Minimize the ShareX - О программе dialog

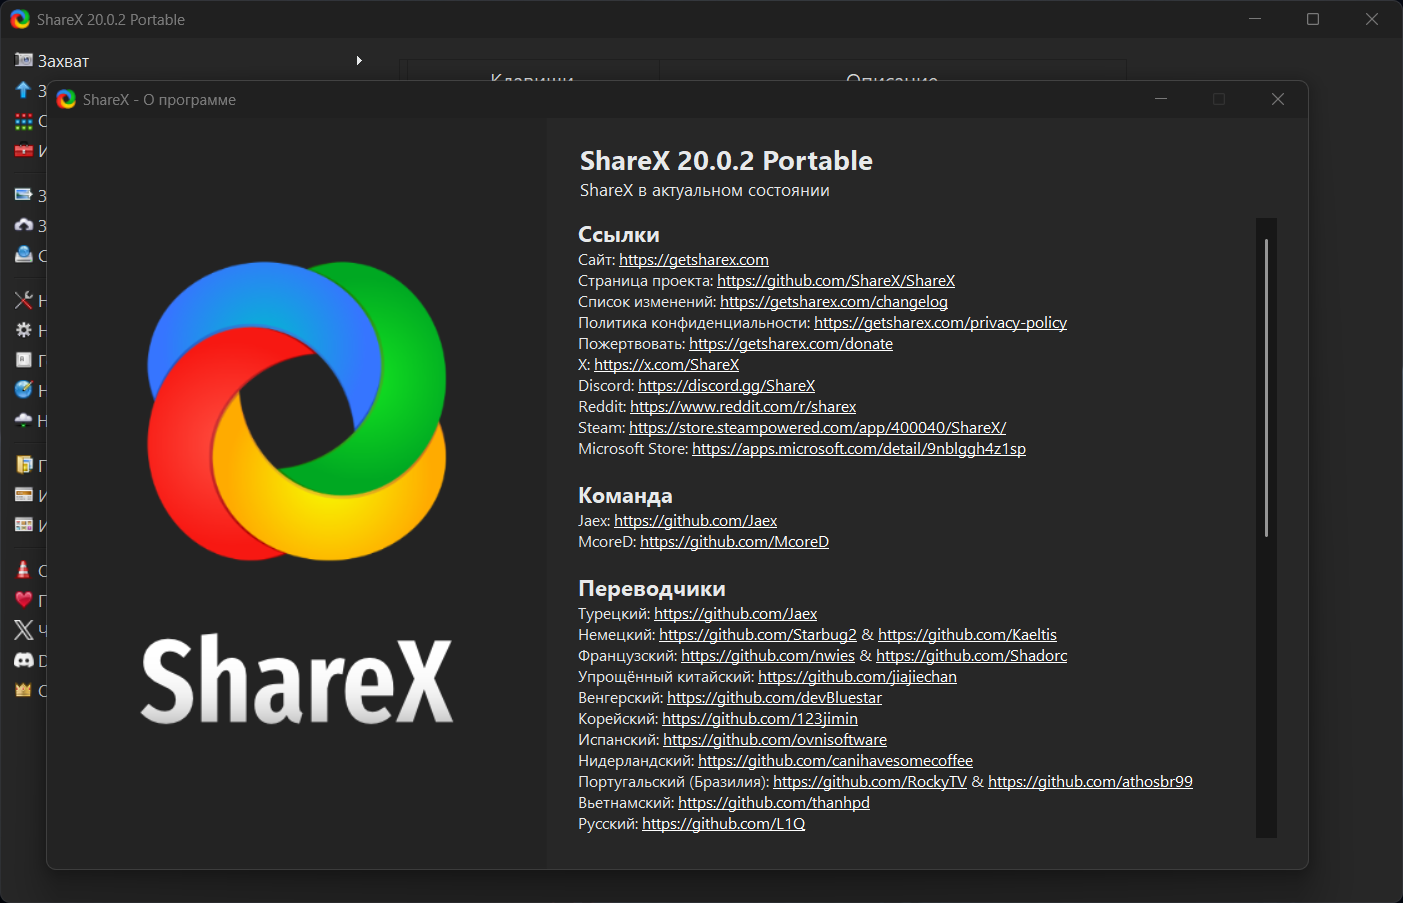(x=1161, y=99)
